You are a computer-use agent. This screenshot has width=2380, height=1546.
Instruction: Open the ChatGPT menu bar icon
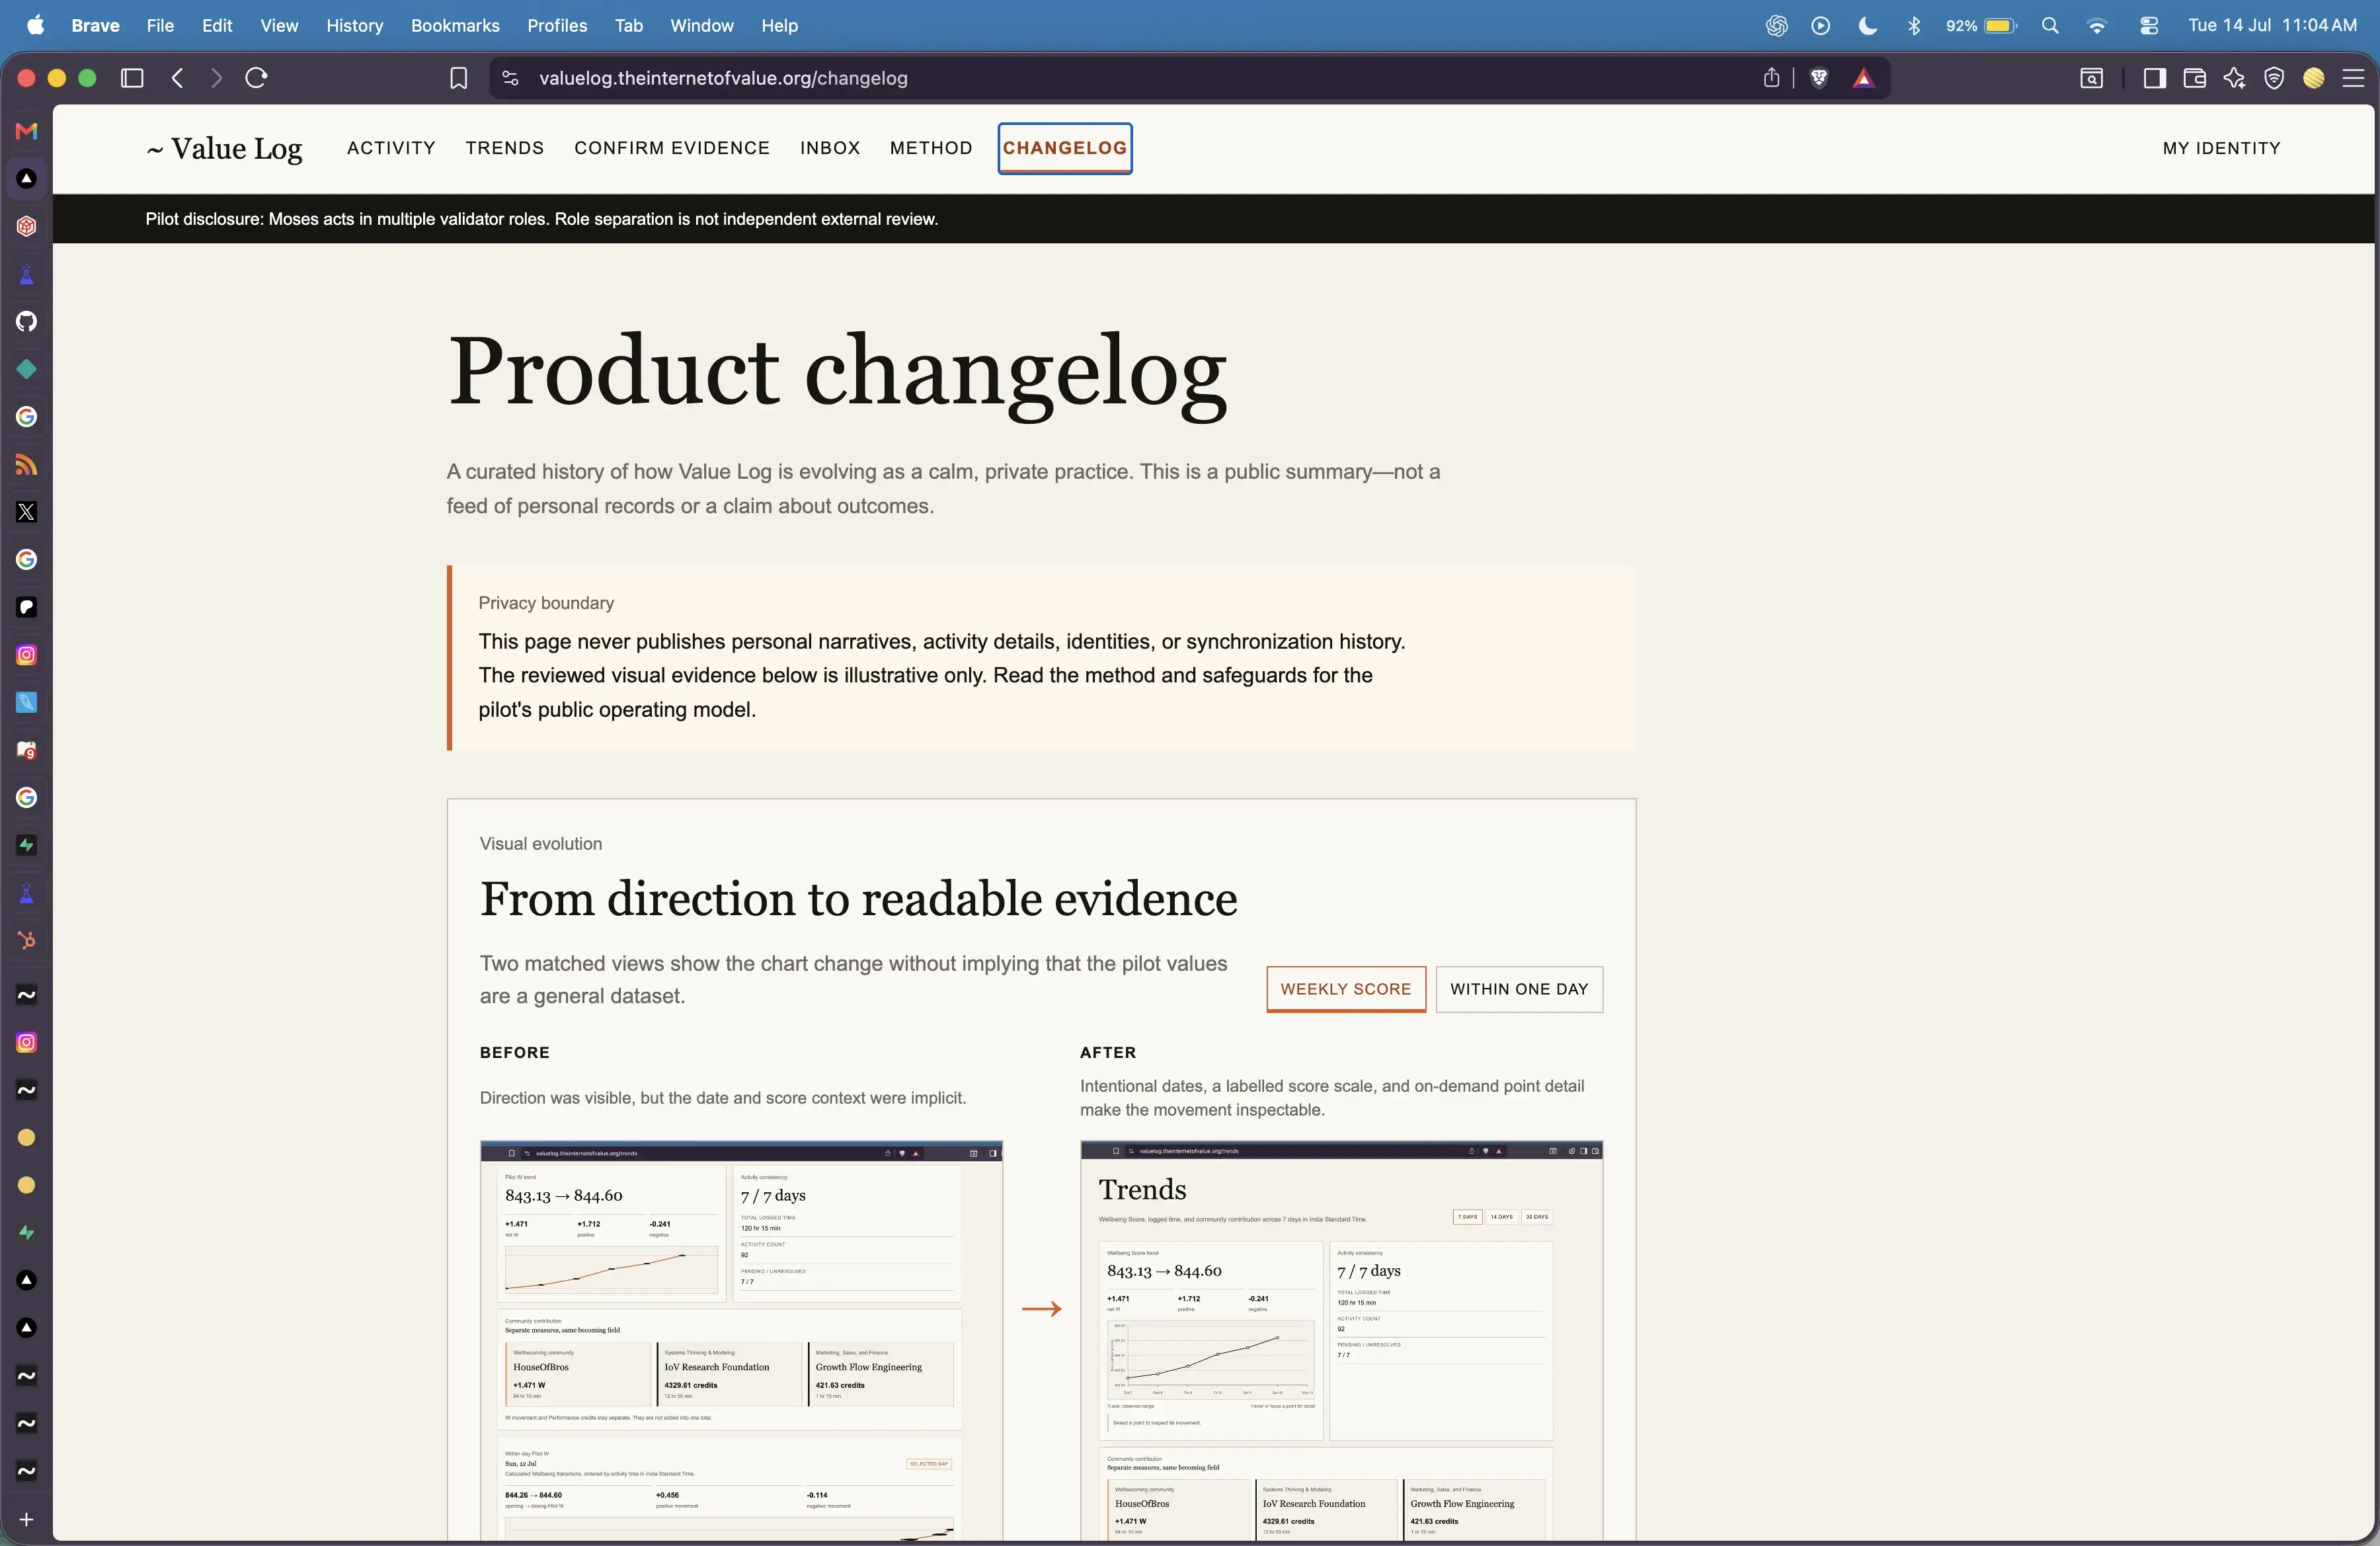point(1776,26)
